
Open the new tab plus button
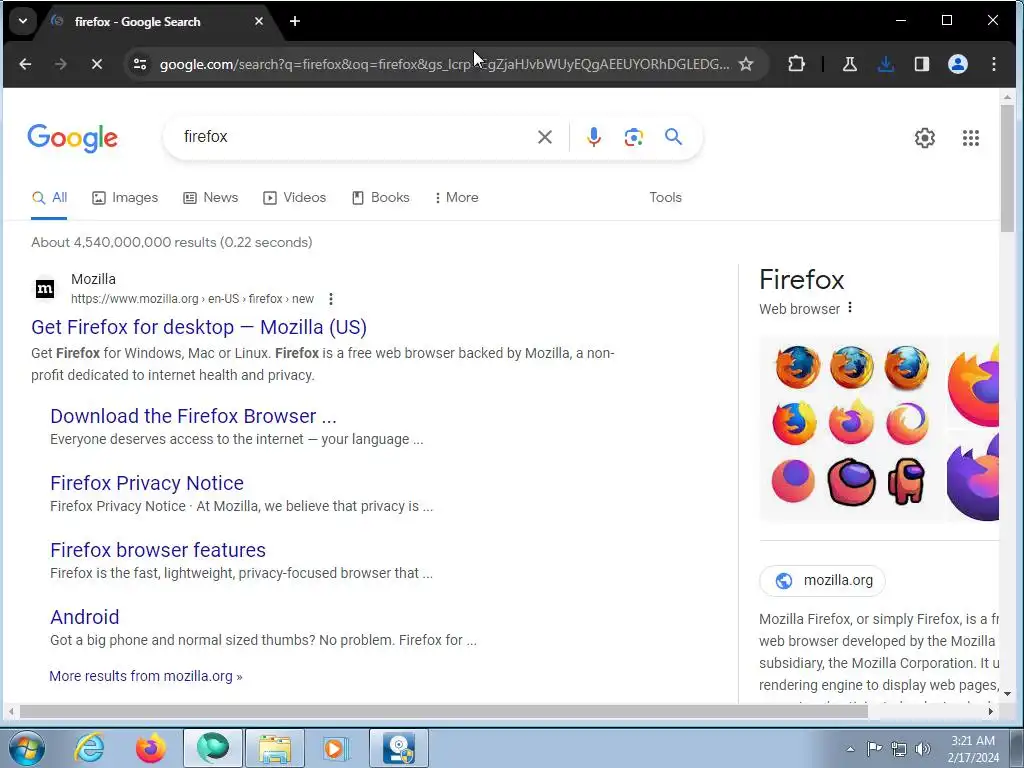coord(295,22)
